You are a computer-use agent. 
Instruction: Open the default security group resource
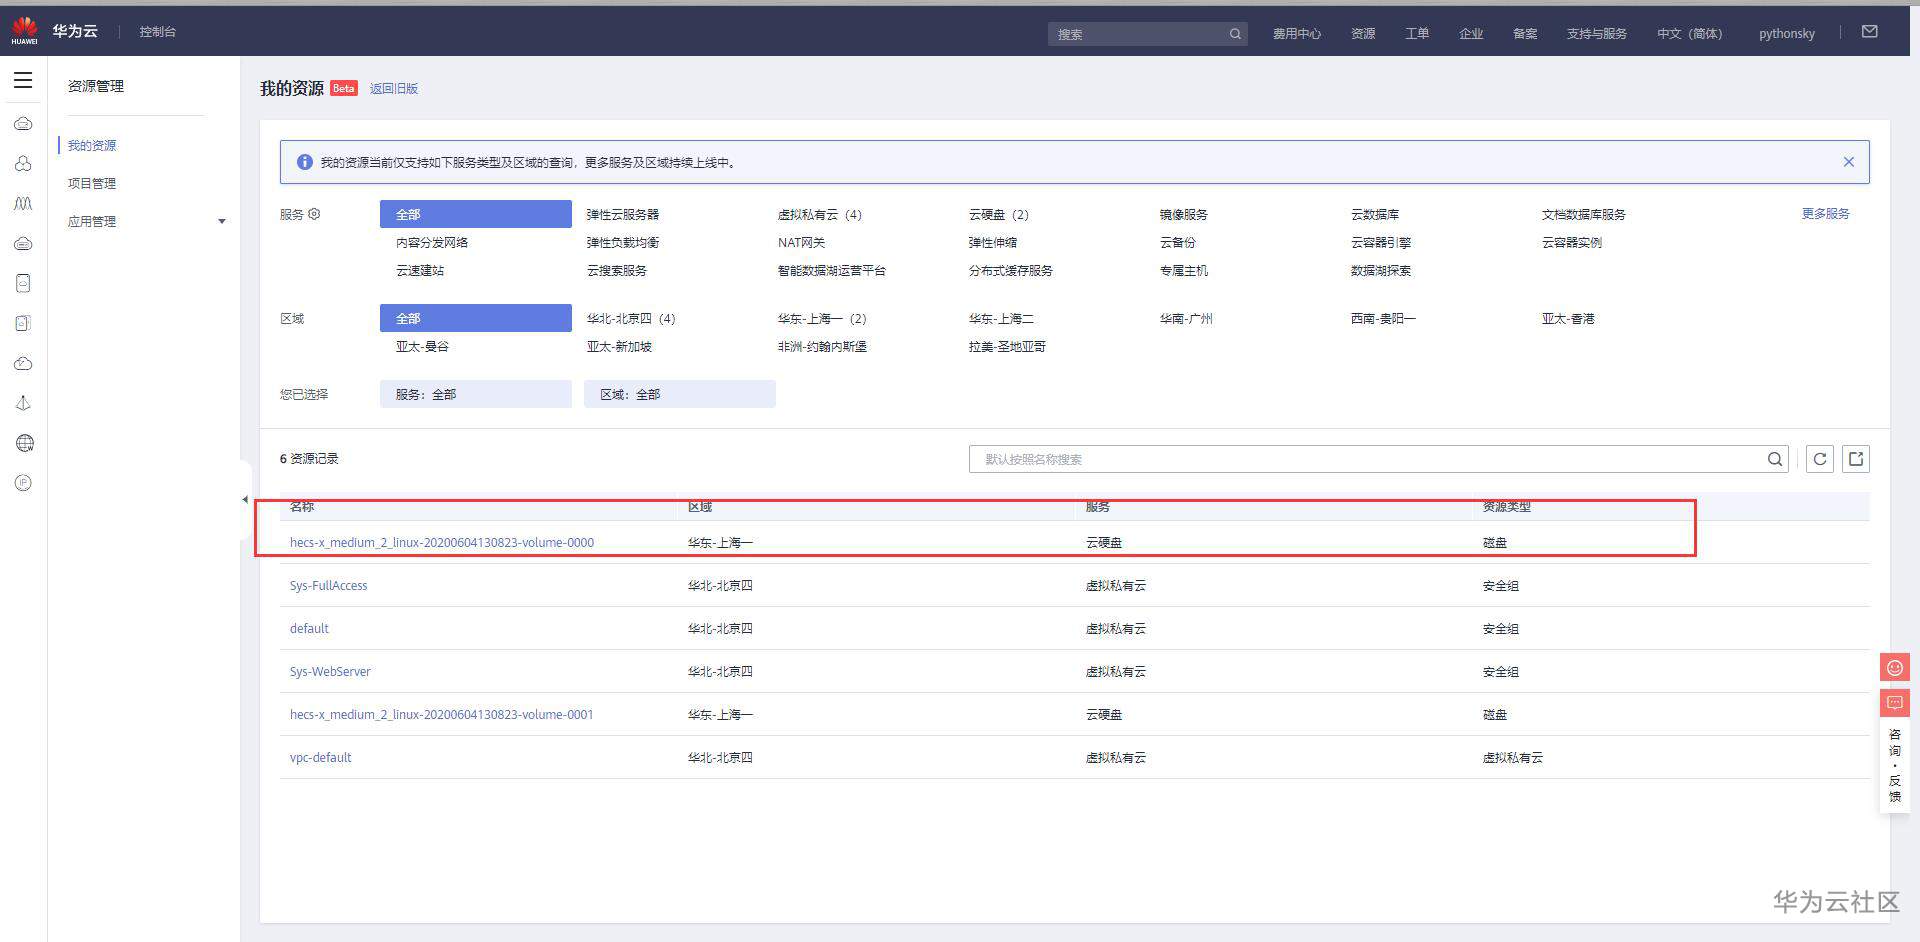coord(309,629)
